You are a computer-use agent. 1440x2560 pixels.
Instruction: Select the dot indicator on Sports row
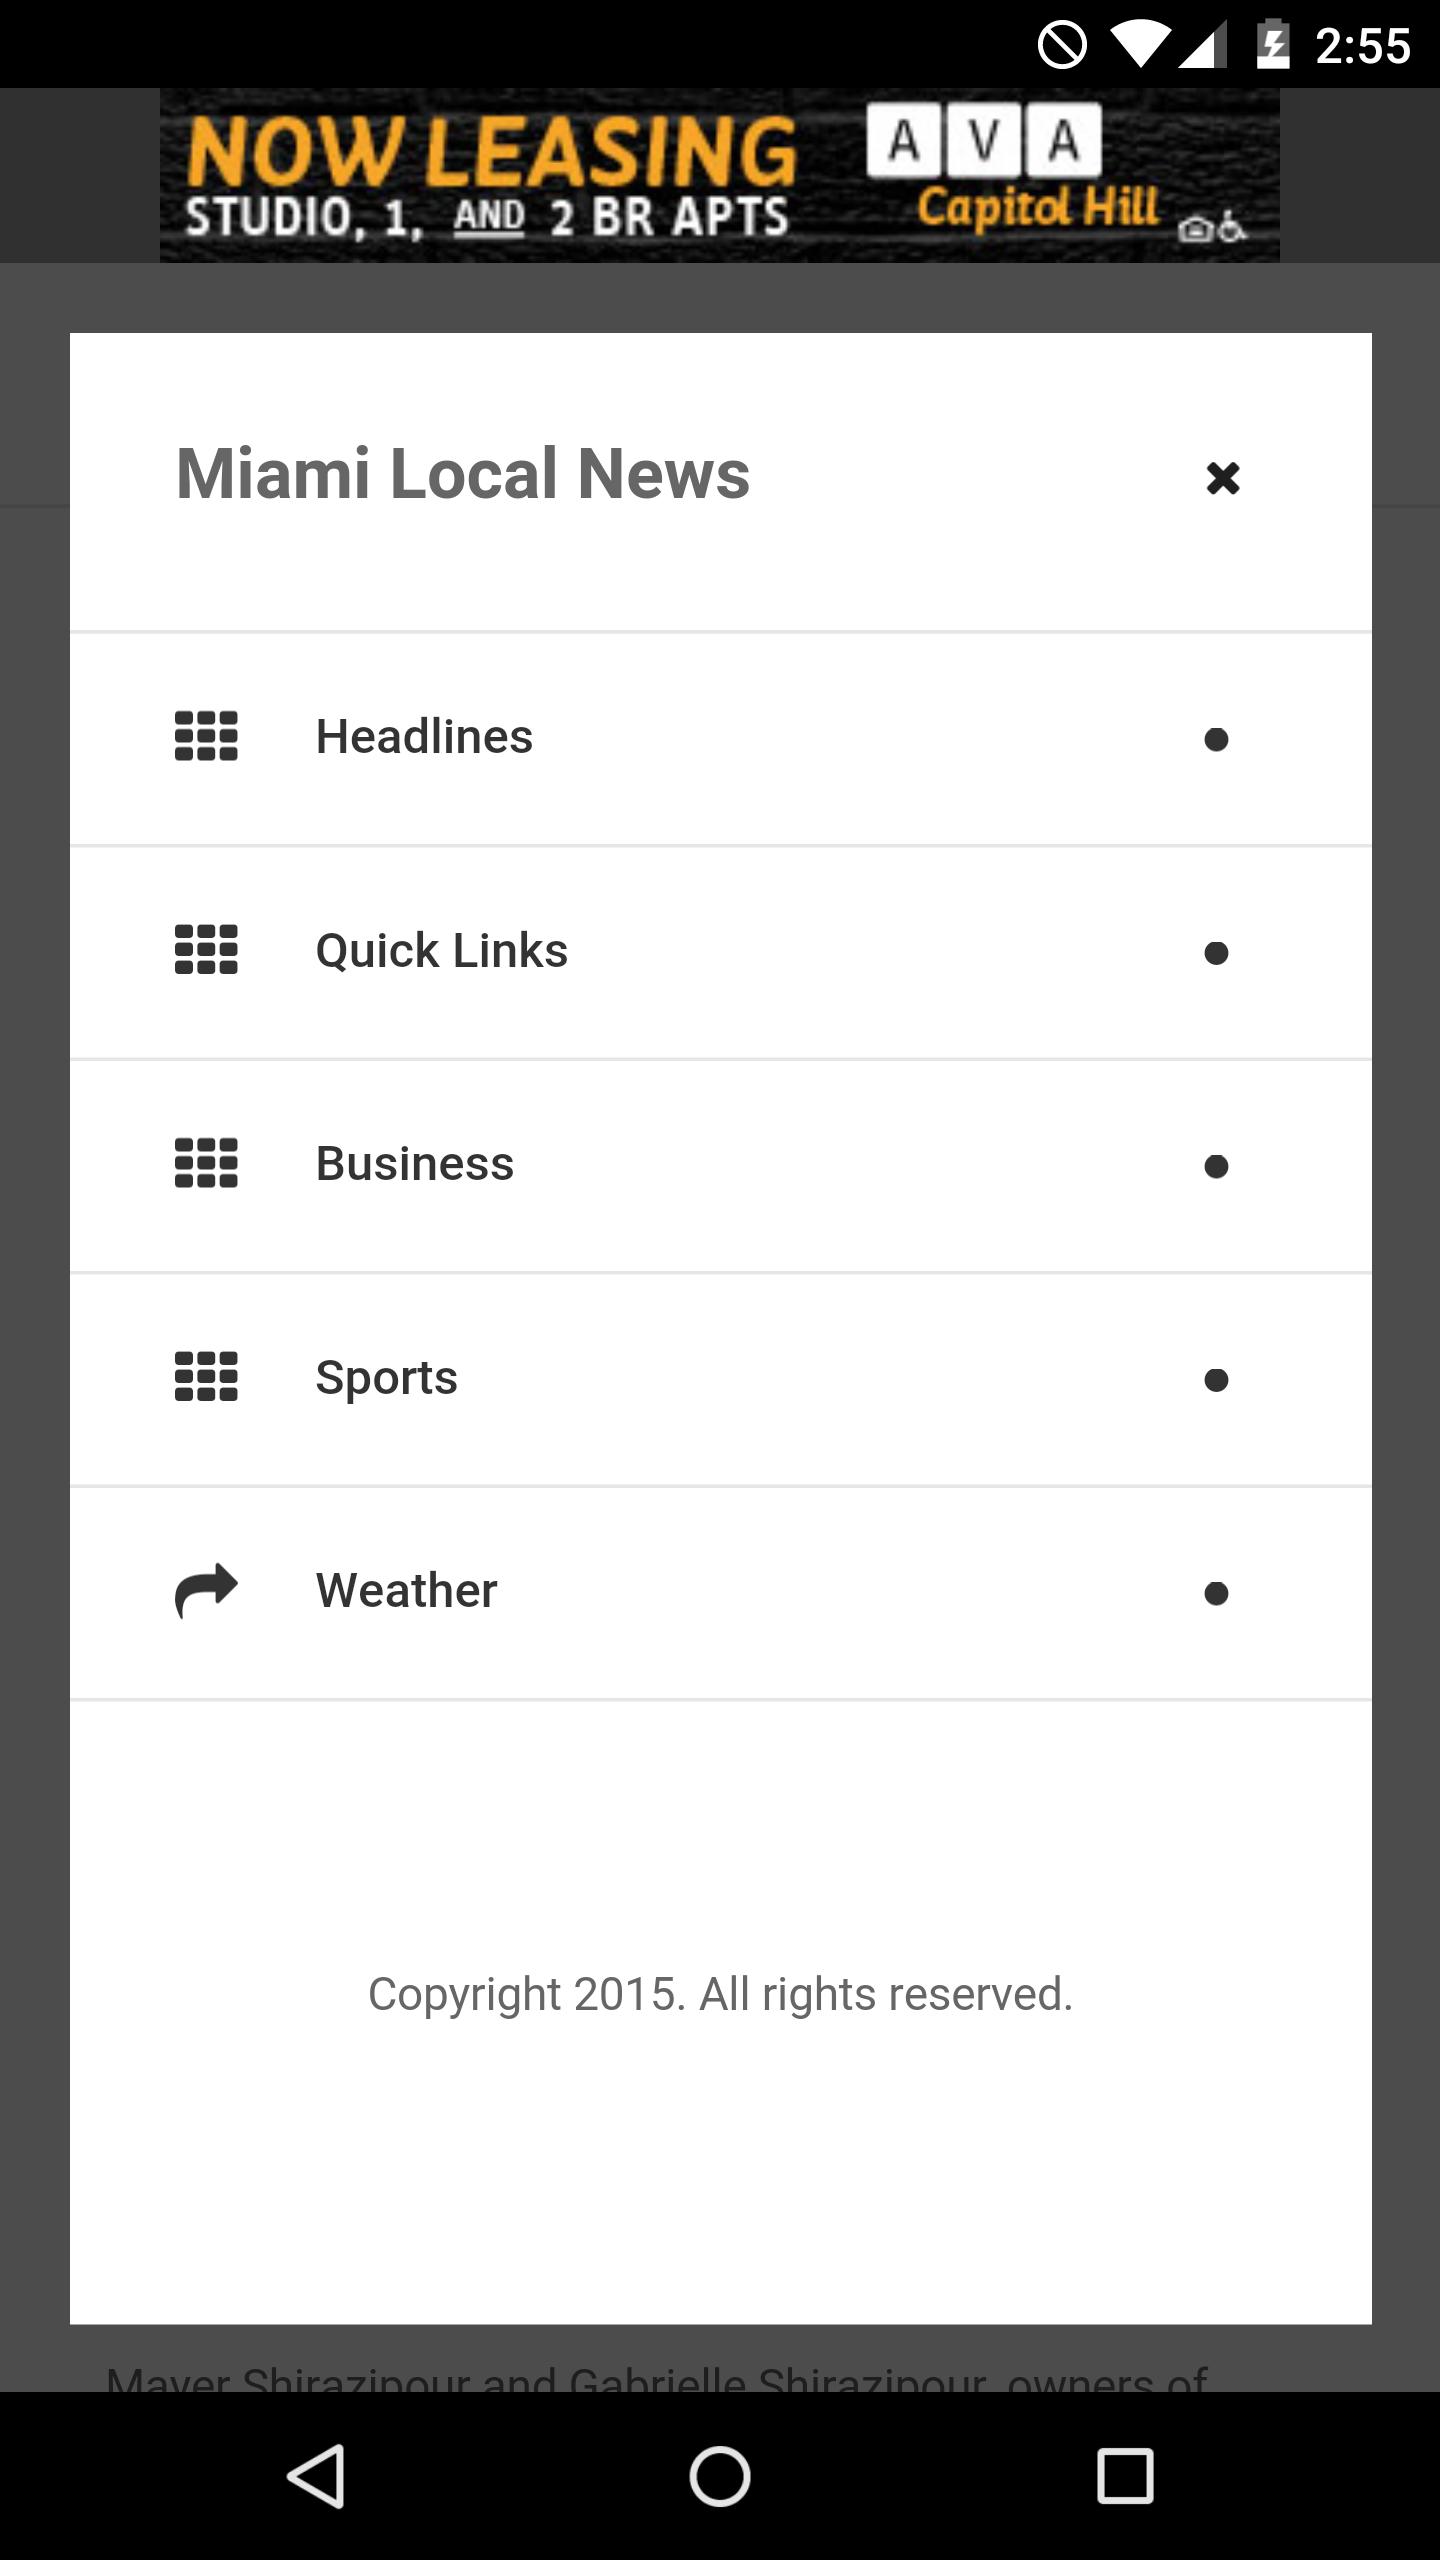coord(1216,1380)
